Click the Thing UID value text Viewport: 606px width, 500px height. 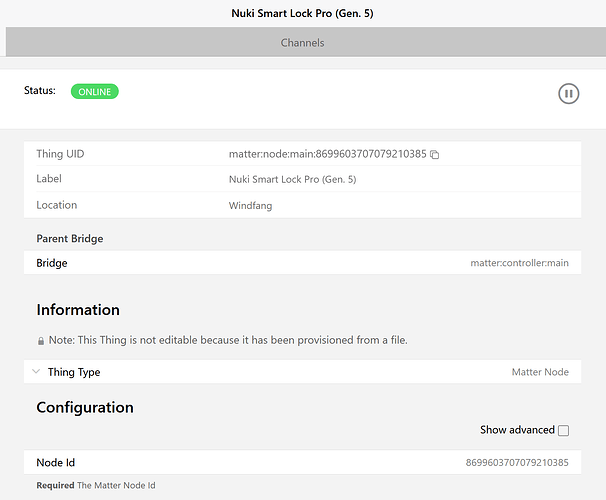(x=327, y=155)
